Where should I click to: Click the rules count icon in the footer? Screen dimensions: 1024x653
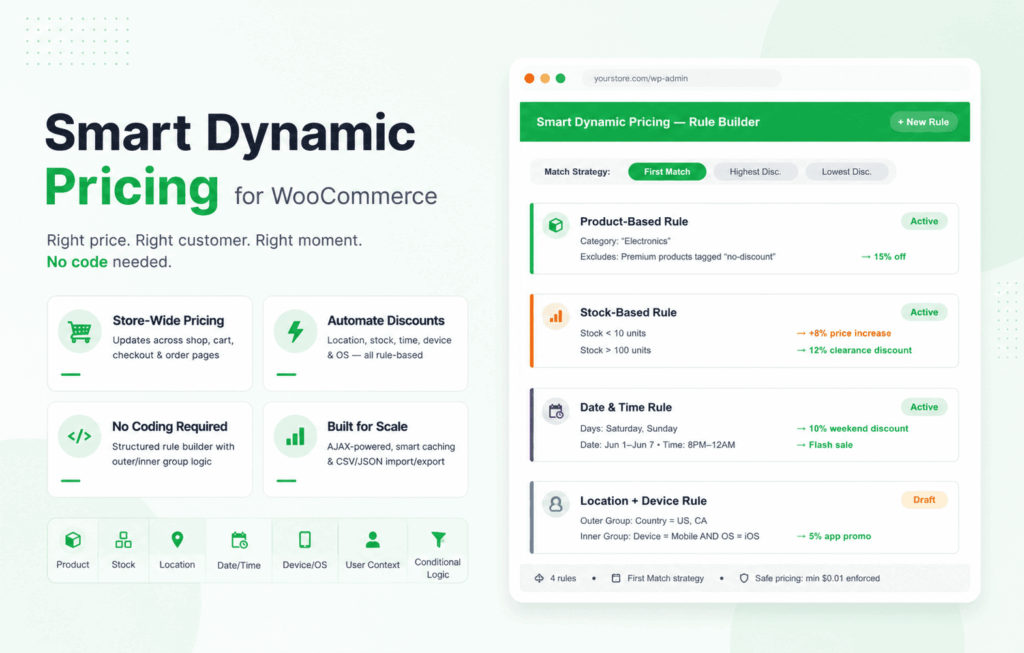coord(539,579)
